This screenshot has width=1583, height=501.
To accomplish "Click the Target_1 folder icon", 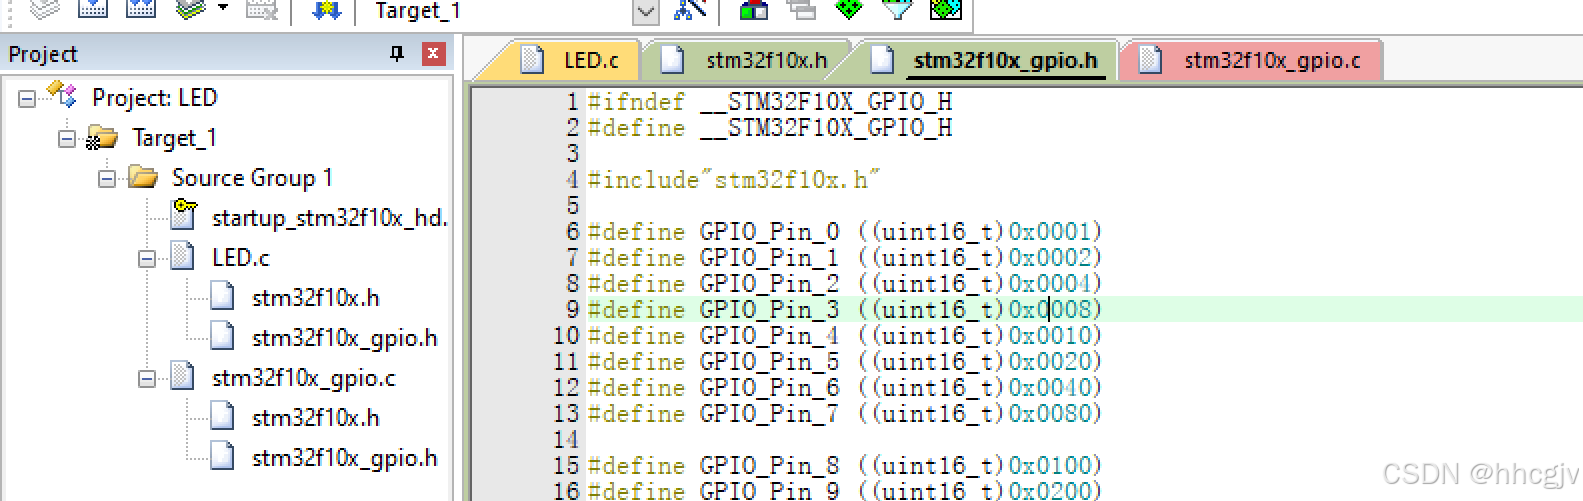I will click(102, 137).
